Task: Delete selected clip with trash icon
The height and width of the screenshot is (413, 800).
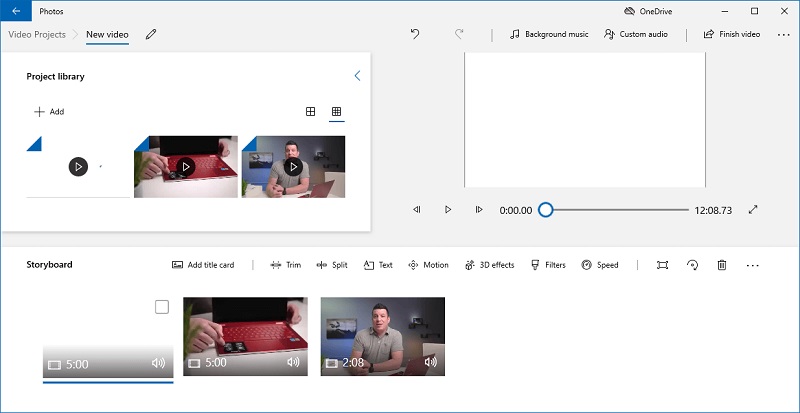Action: point(722,265)
